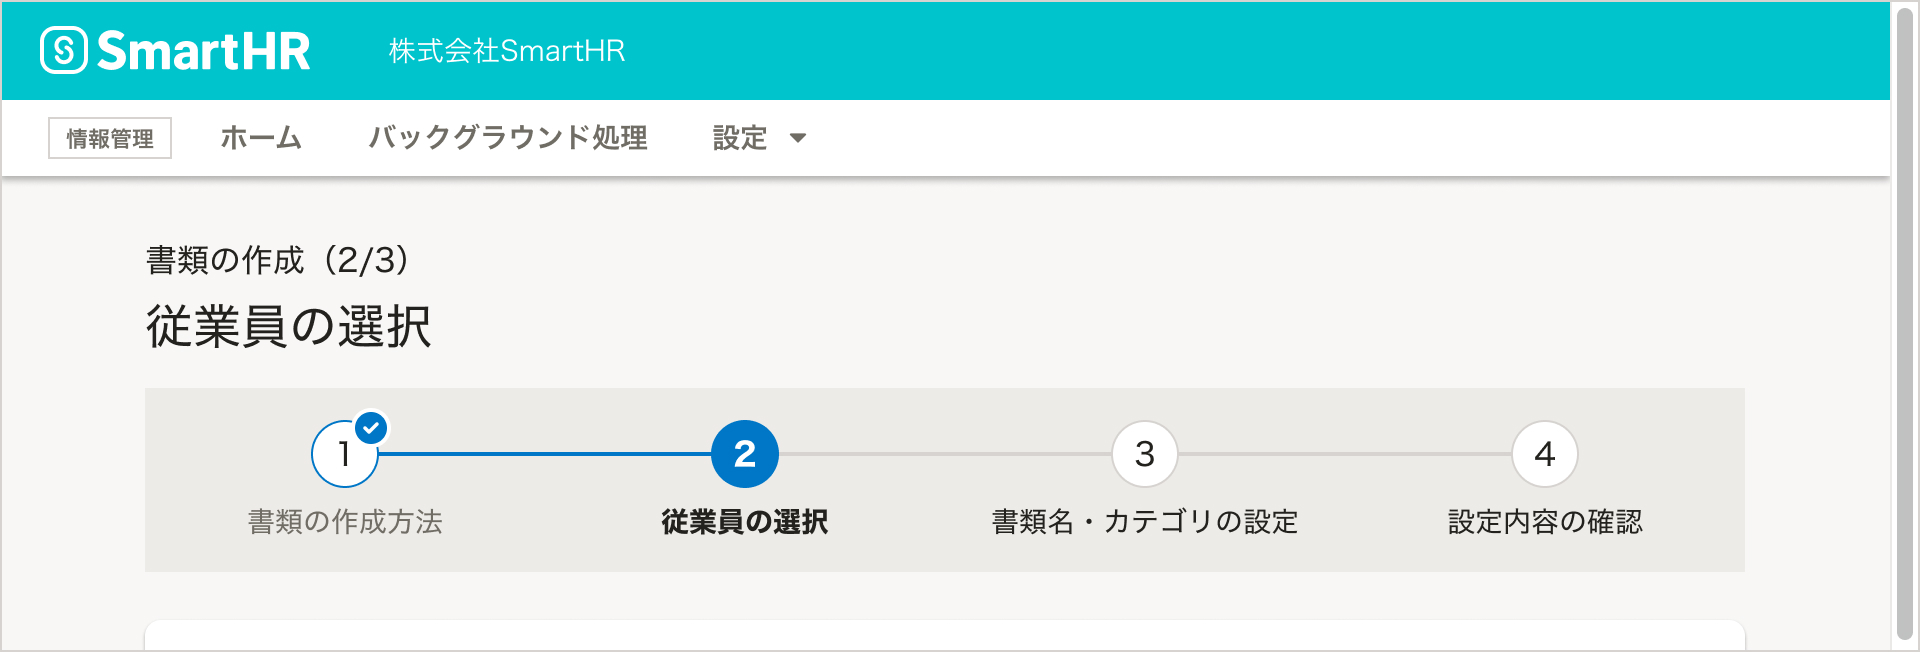The width and height of the screenshot is (1920, 652).
Task: Click the large 従業員の選択 page heading
Action: point(289,327)
